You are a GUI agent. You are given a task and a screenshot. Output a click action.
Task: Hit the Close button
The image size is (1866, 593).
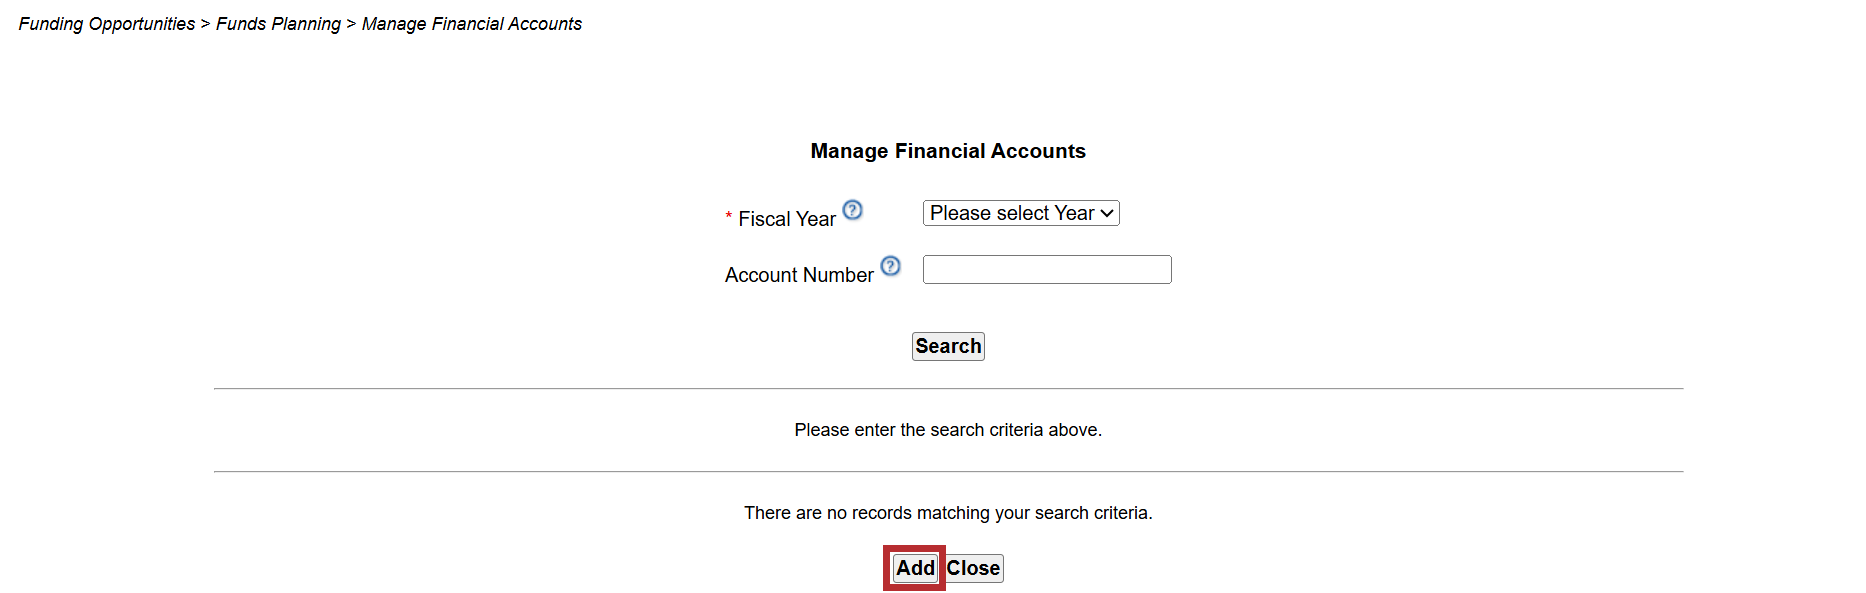(x=974, y=568)
